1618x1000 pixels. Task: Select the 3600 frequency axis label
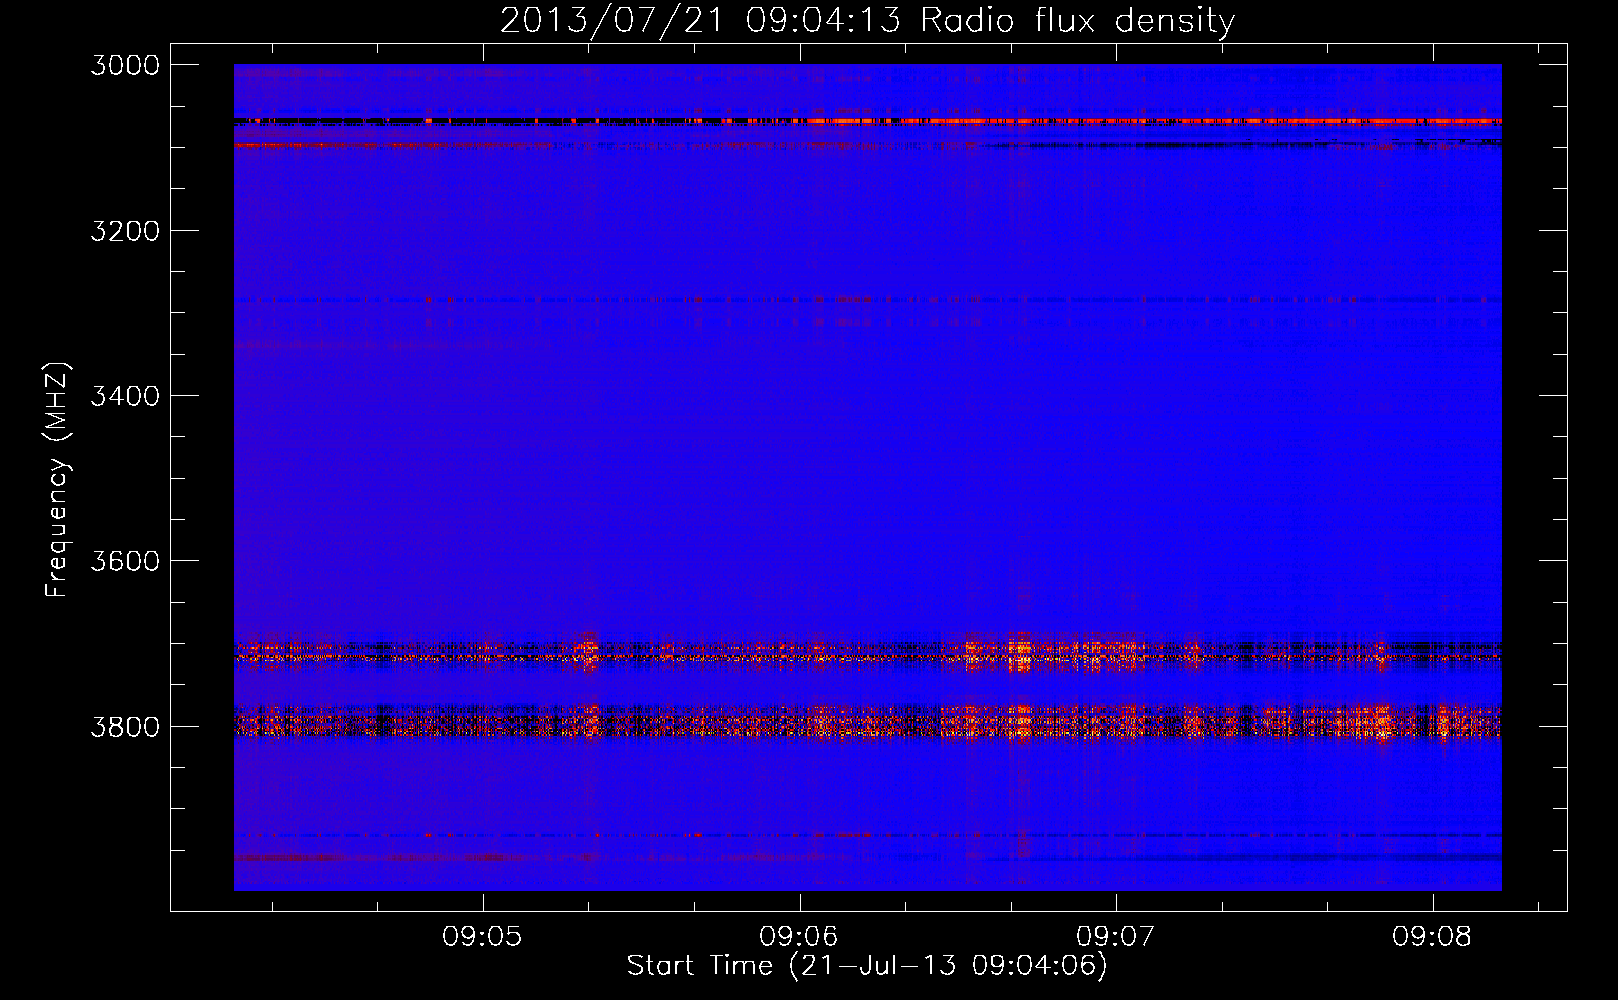click(125, 561)
